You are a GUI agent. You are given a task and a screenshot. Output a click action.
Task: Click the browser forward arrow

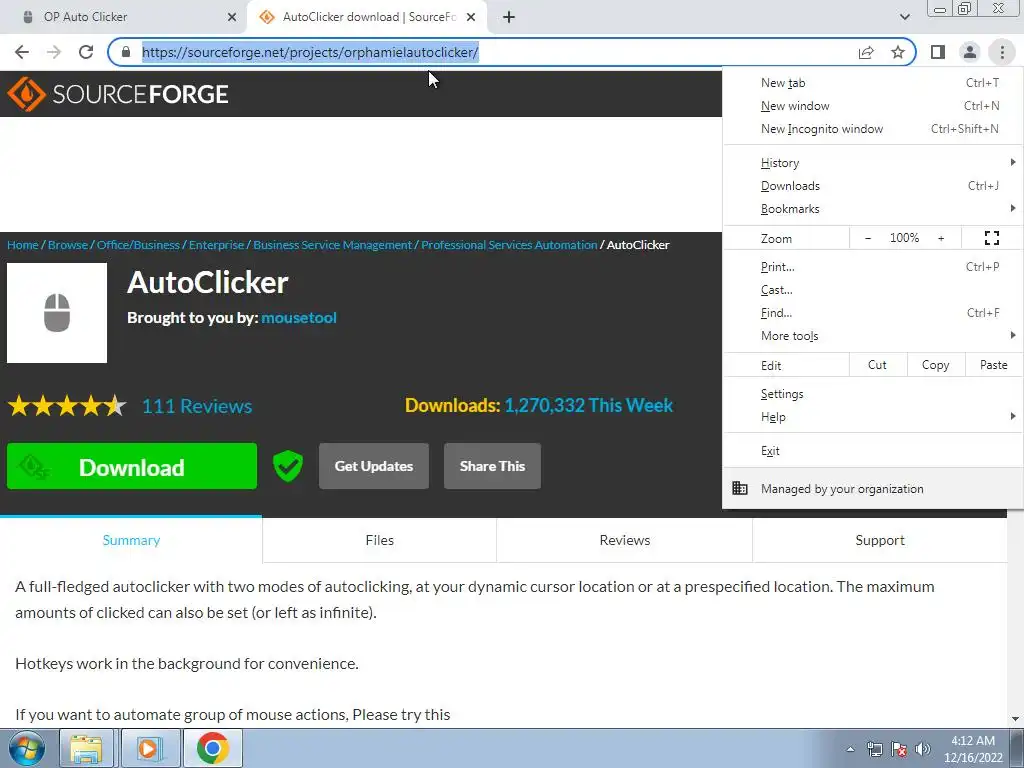pyautogui.click(x=54, y=52)
